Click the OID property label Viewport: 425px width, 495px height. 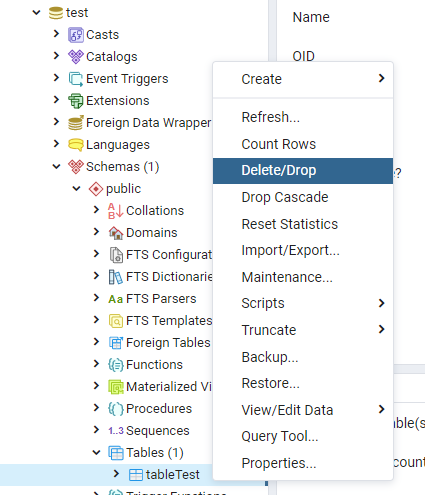(304, 56)
